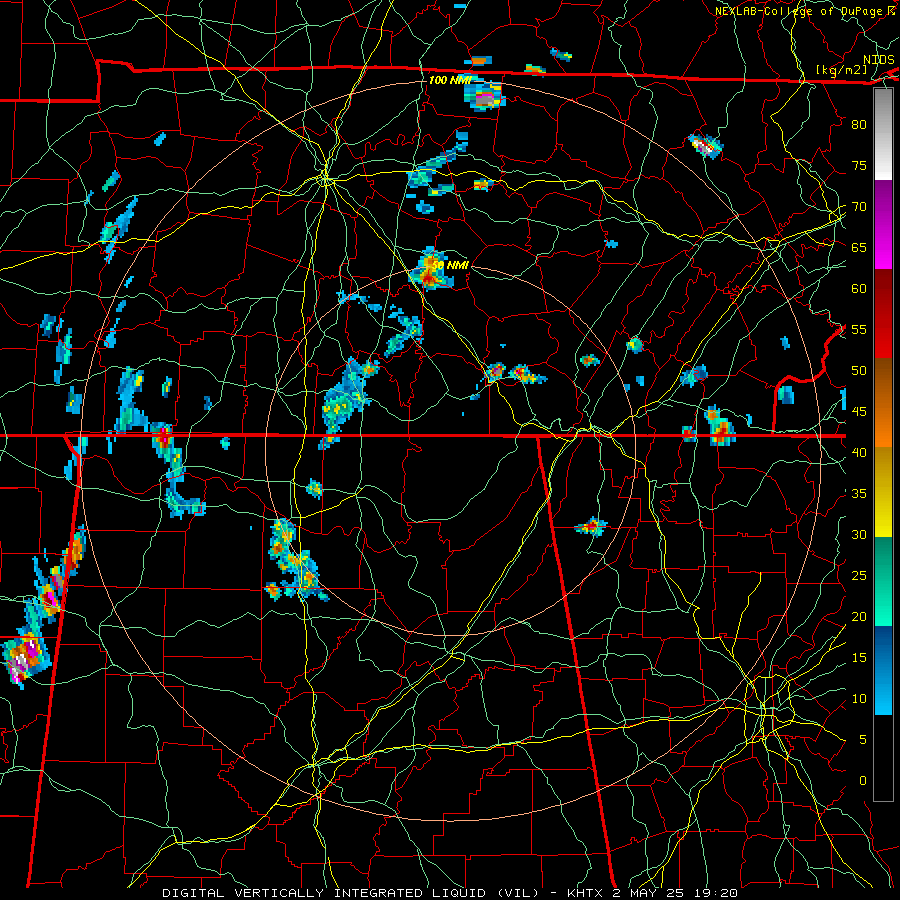900x900 pixels.
Task: Pick the purple band of the VIL scale
Action: (883, 203)
